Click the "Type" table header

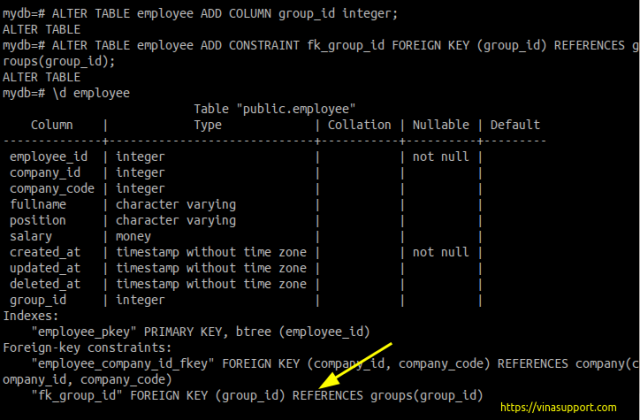tap(207, 125)
